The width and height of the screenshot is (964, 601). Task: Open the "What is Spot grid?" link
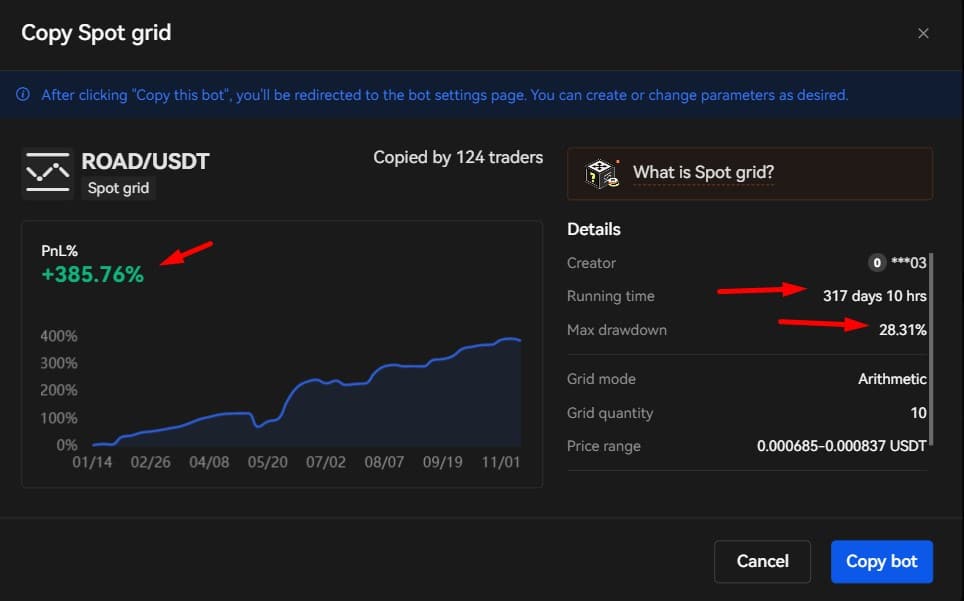pos(703,173)
